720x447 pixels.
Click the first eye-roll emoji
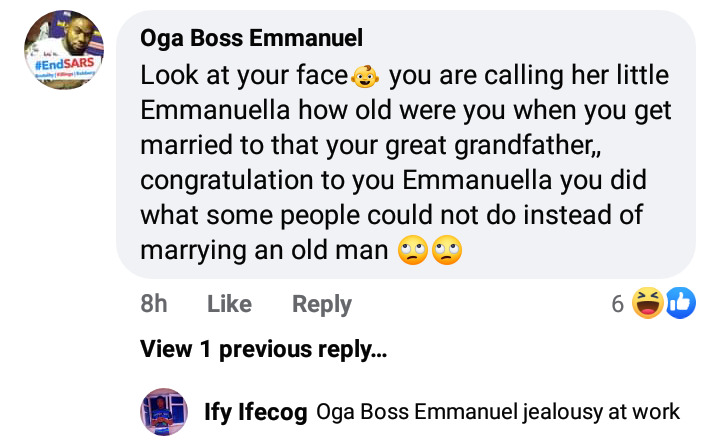coord(412,249)
